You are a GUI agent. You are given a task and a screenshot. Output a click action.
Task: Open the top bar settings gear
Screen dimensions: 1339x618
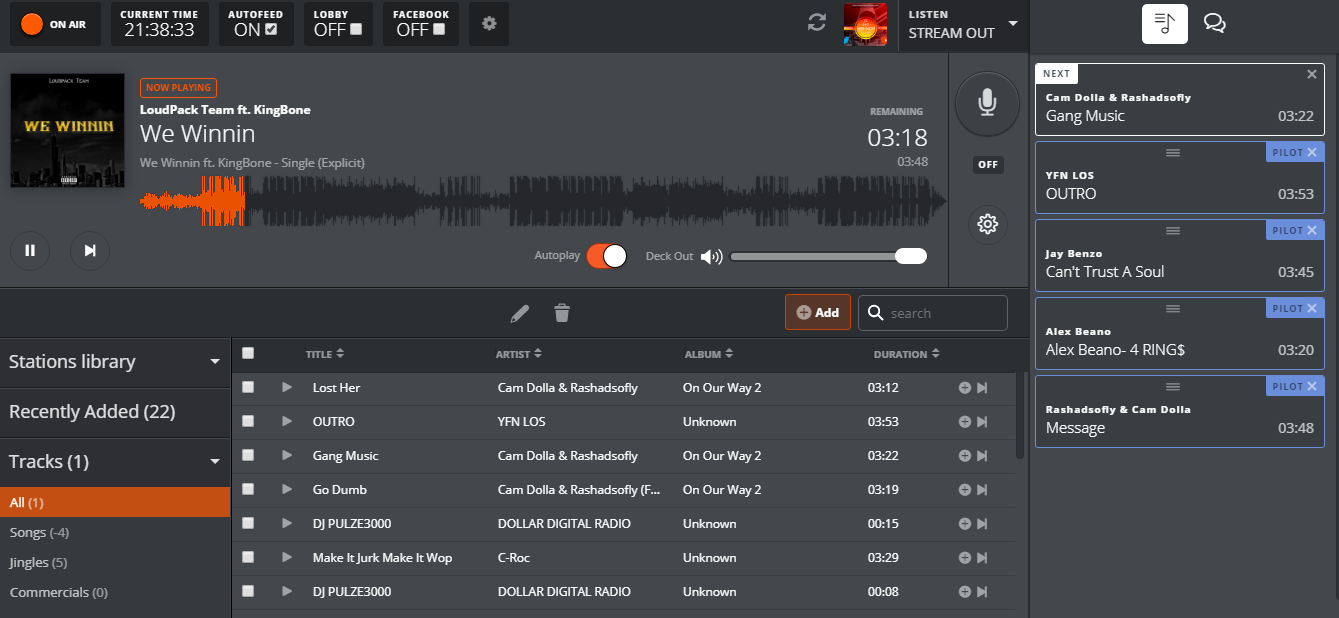(x=489, y=23)
